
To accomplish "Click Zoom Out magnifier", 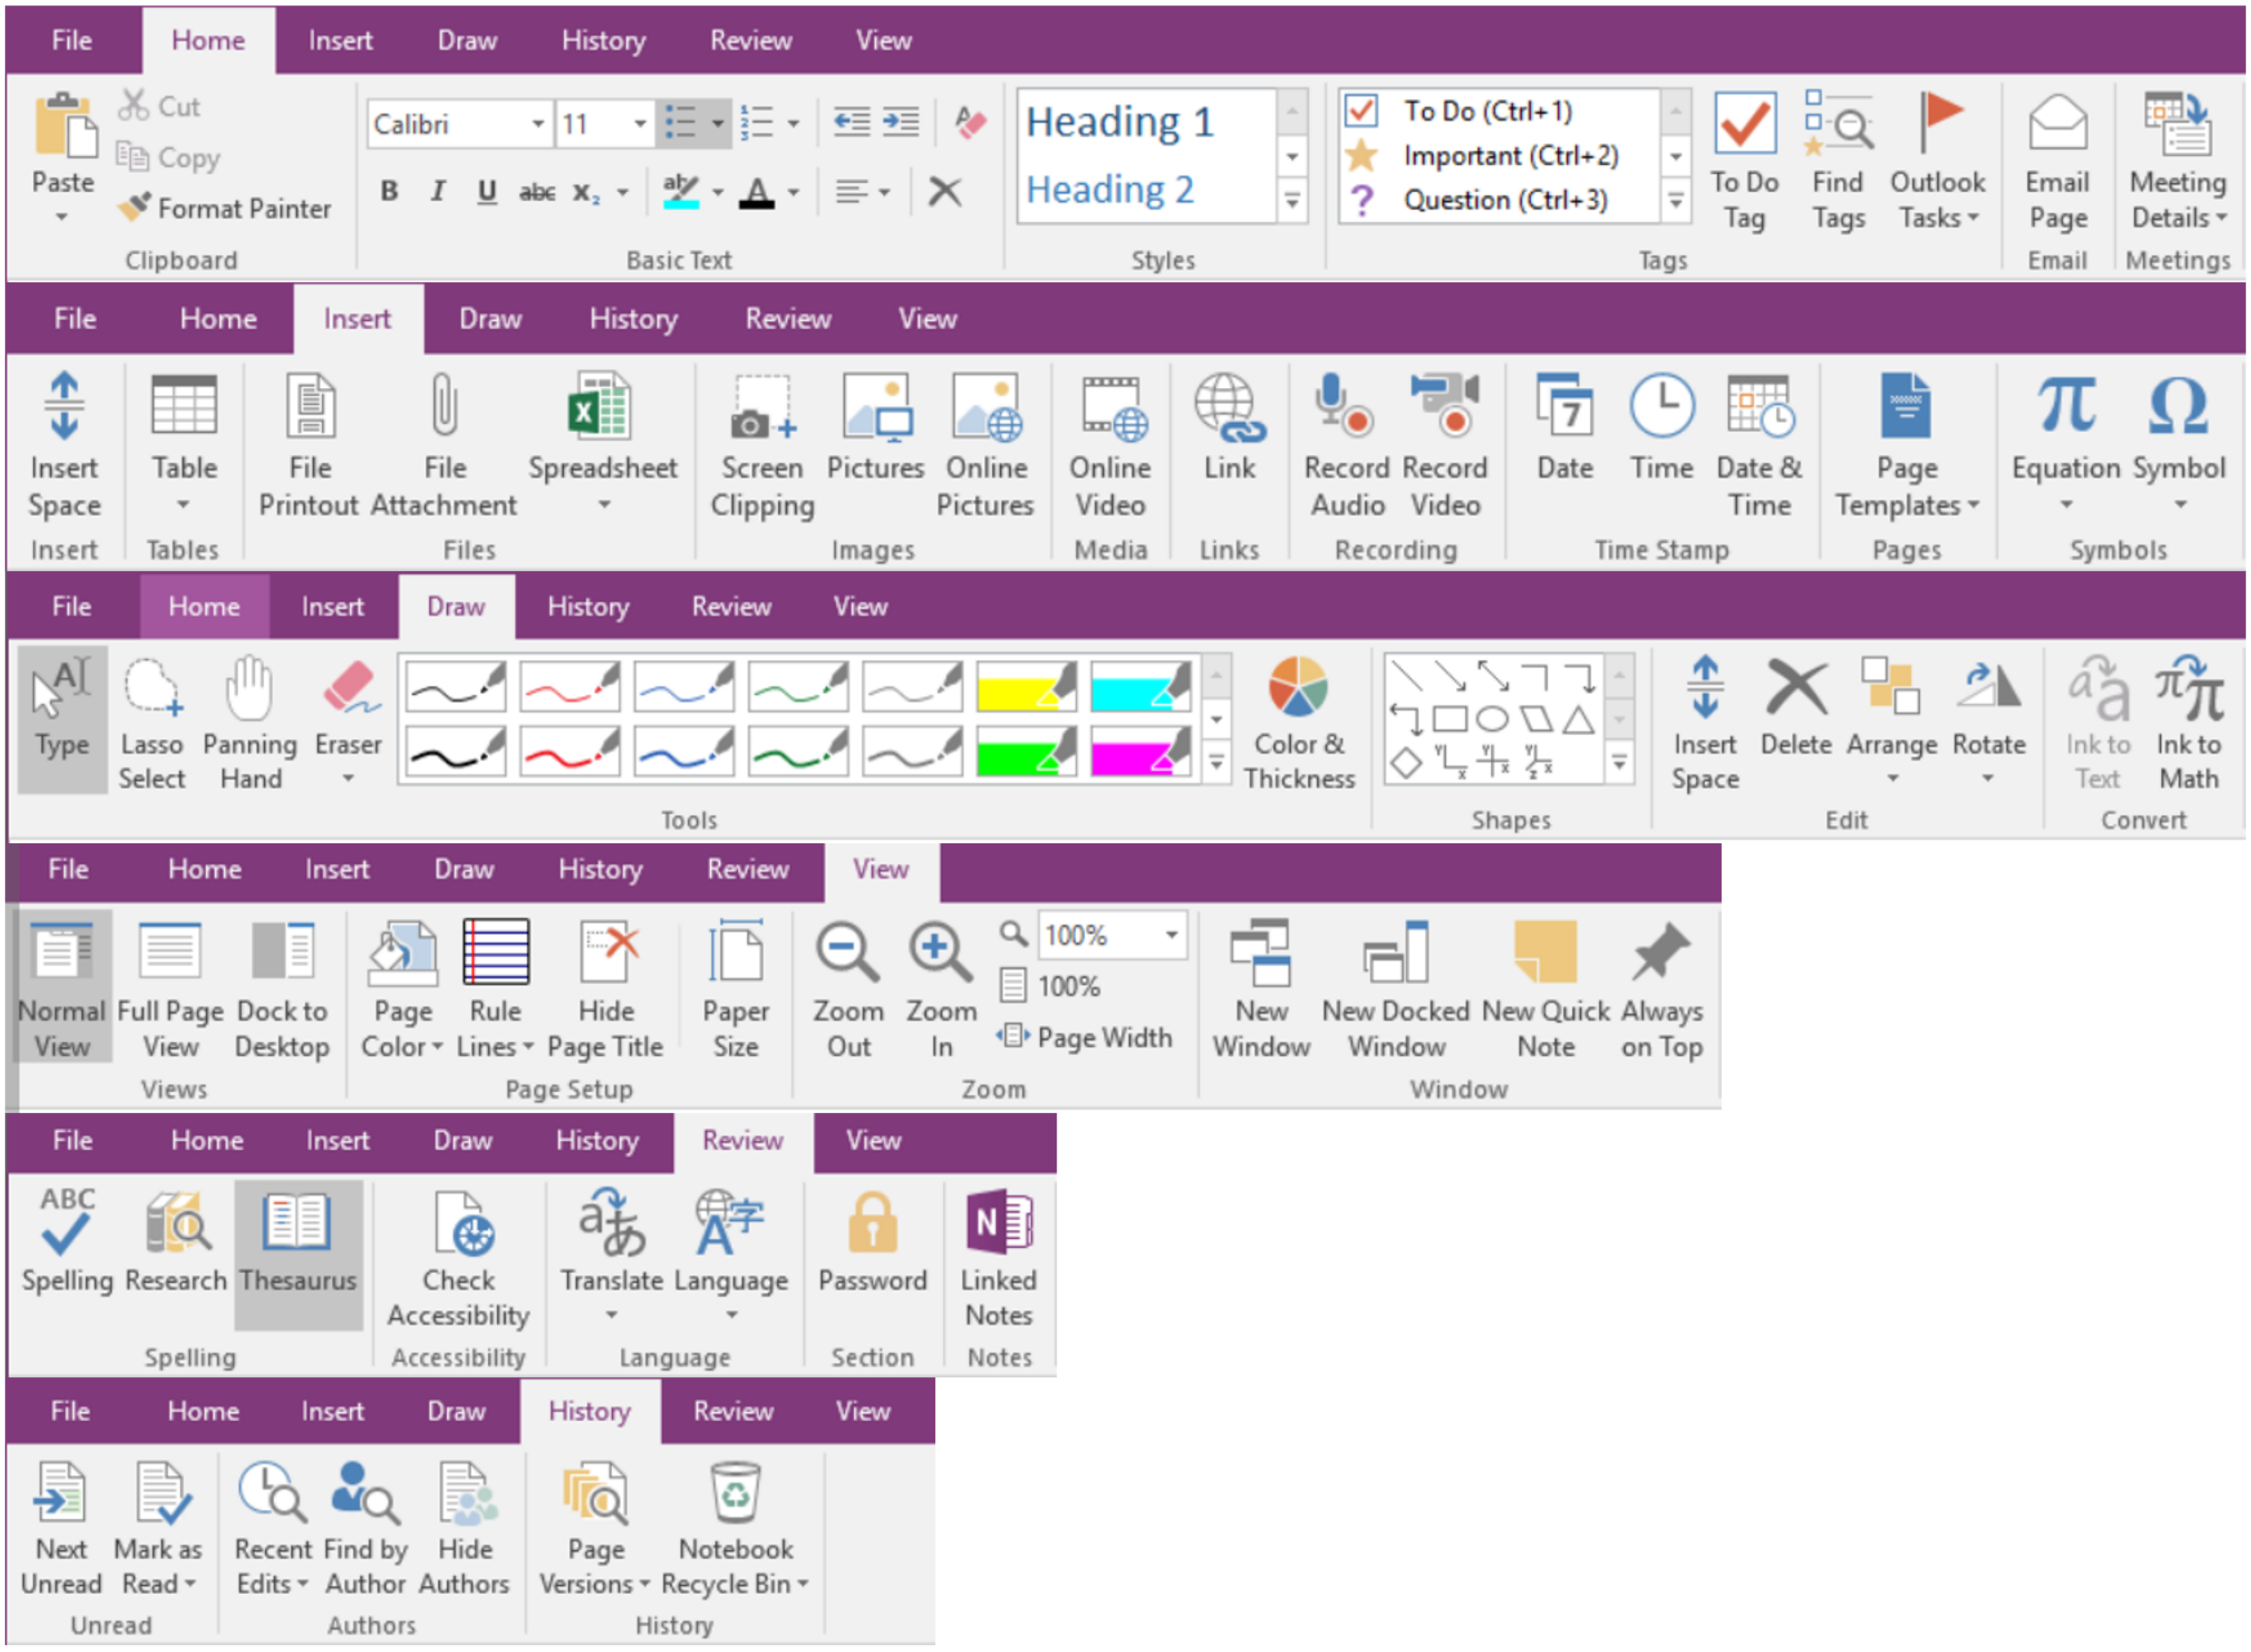I will [x=846, y=952].
